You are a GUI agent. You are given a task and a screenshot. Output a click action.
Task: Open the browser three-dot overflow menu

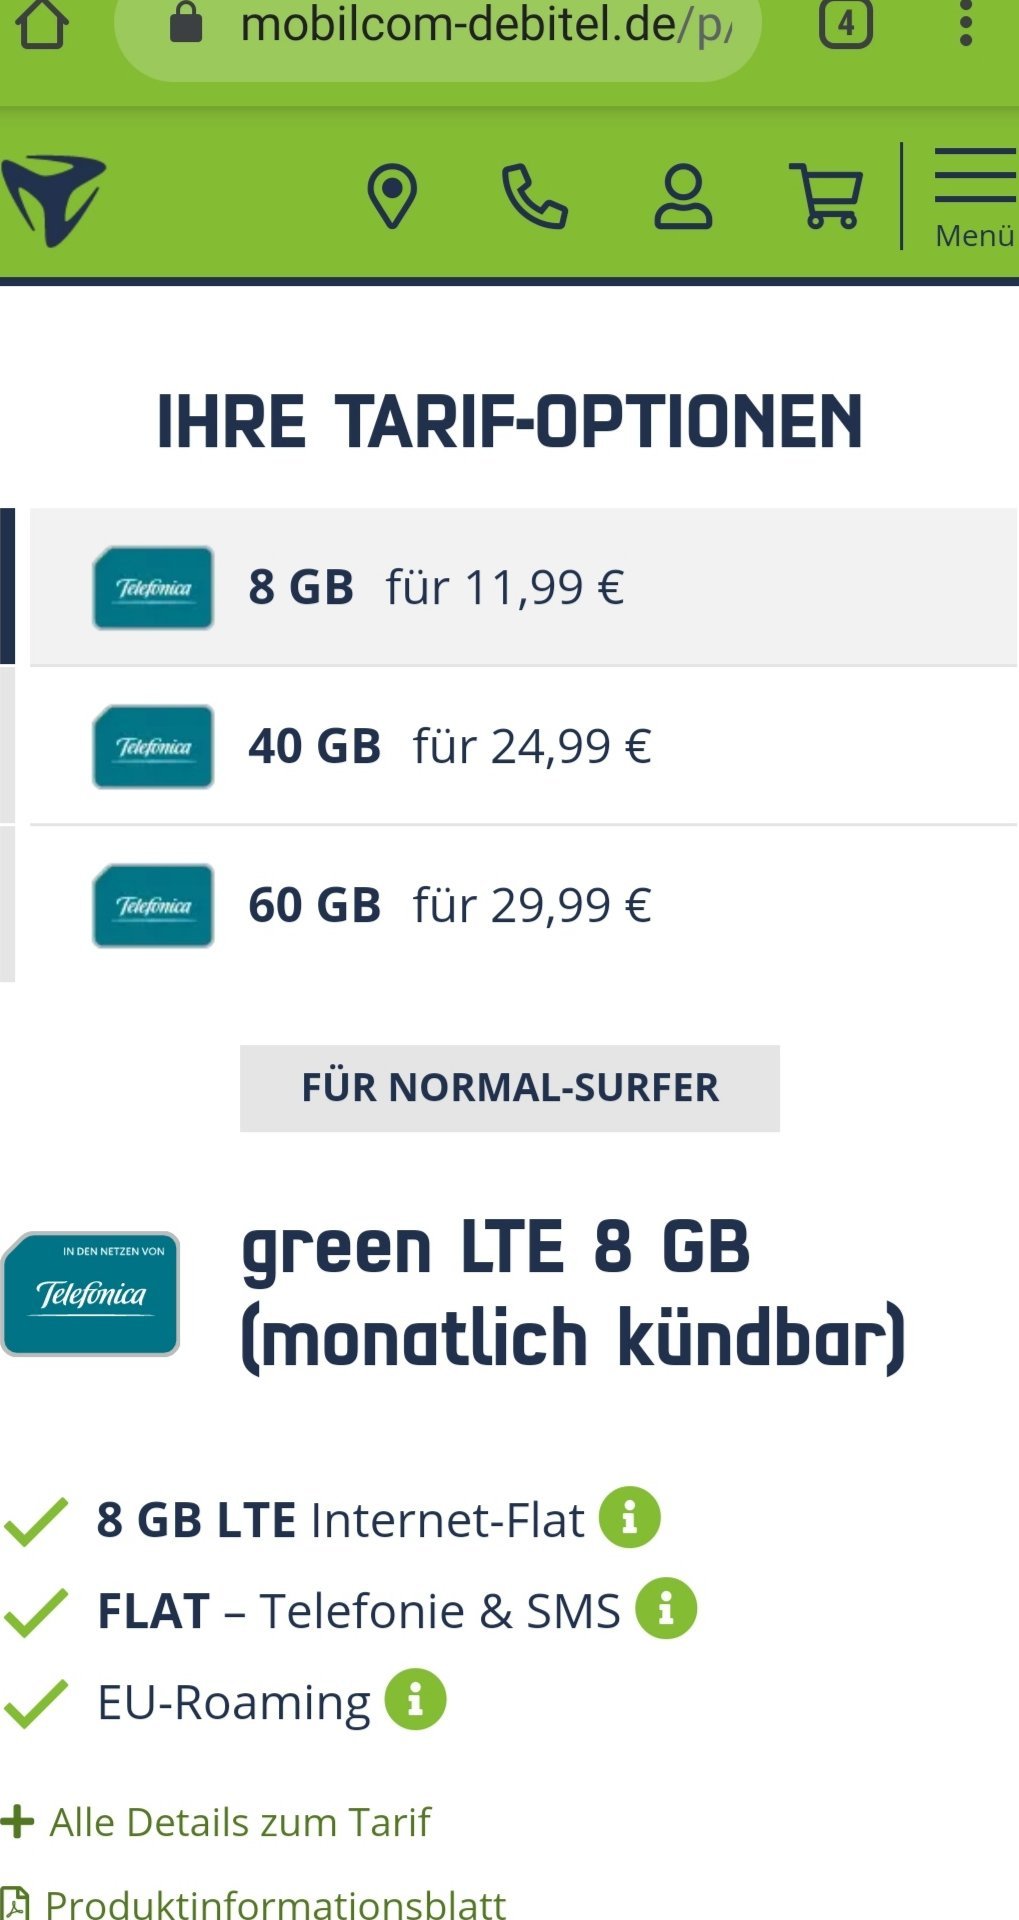click(x=965, y=22)
